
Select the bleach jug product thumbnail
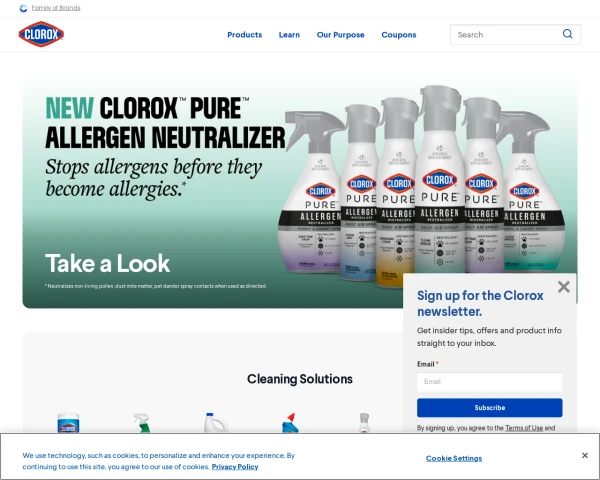click(x=215, y=423)
